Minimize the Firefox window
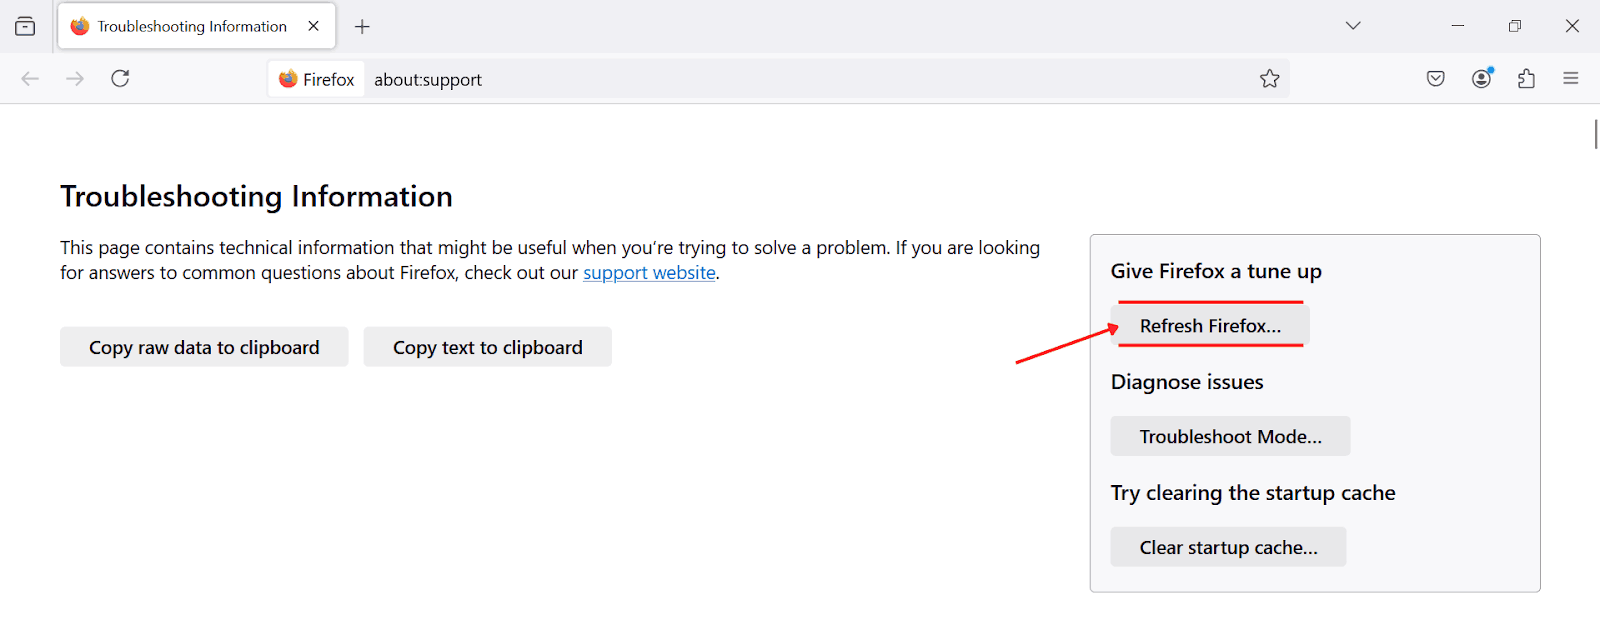 point(1458,26)
